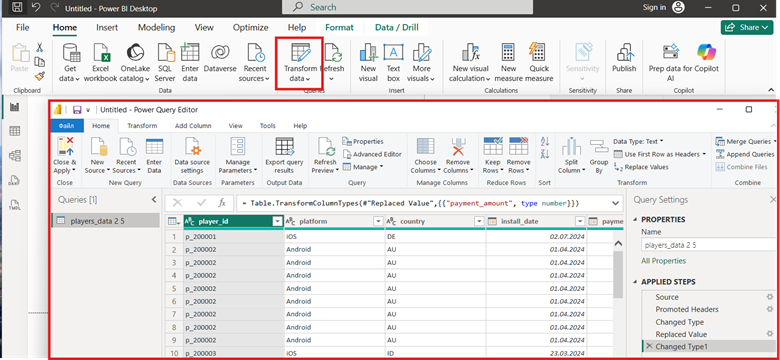Click the Search box in title bar
Viewport: 780px width, 360px height.
click(x=407, y=7)
